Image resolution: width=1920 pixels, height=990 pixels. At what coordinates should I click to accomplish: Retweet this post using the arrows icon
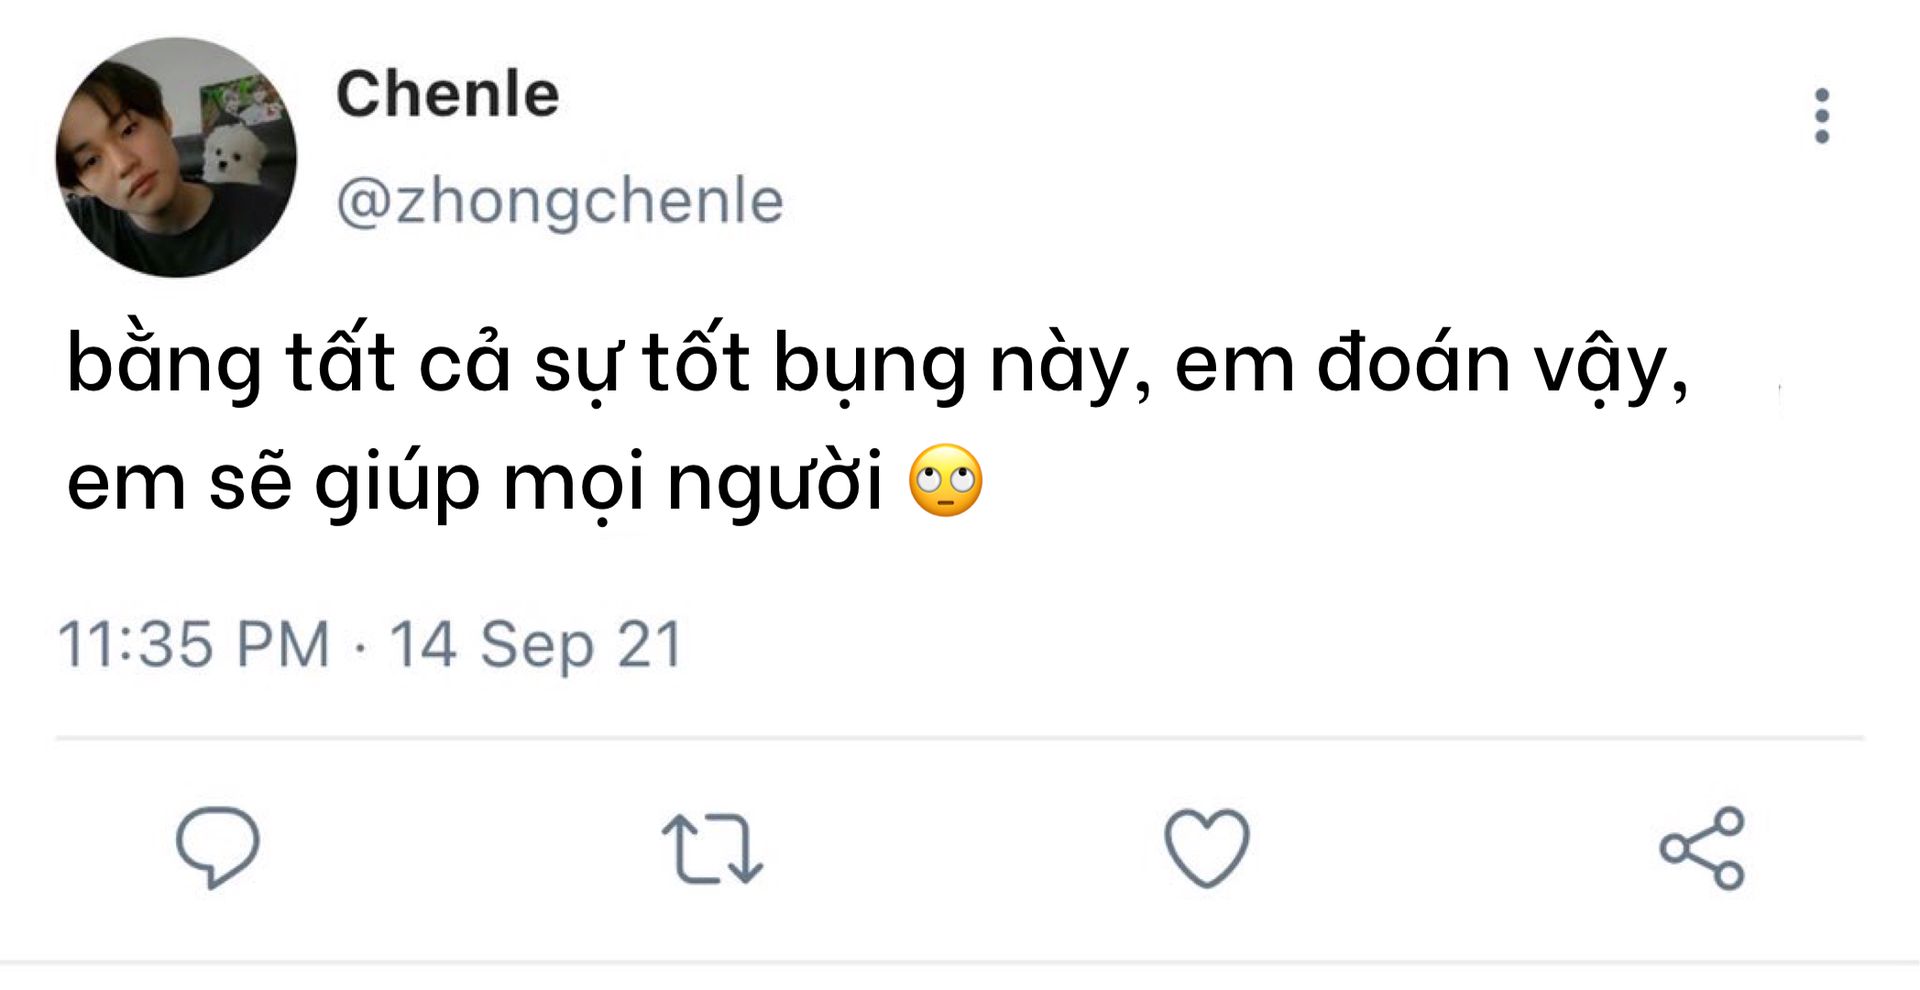(x=712, y=849)
